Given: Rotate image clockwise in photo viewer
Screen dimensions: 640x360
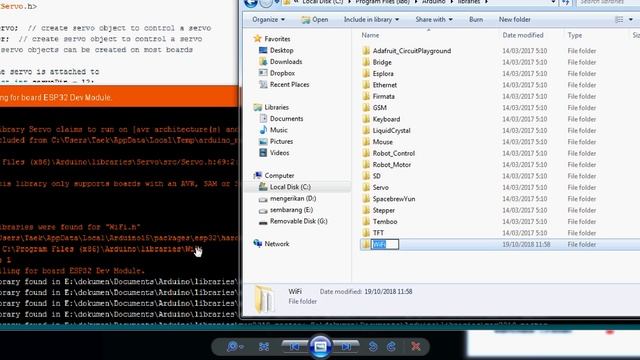Looking at the screenshot, I should pos(391,347).
